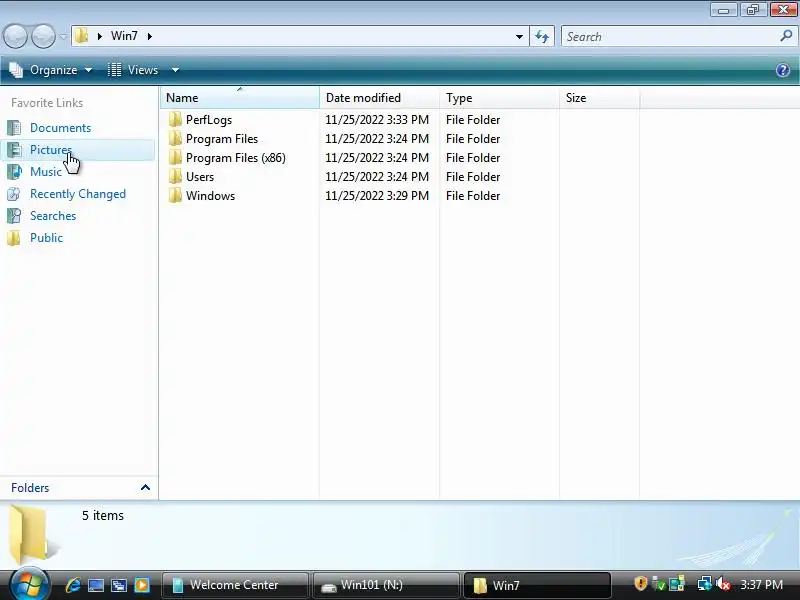Select the Win7 breadcrumb in address bar

point(124,36)
